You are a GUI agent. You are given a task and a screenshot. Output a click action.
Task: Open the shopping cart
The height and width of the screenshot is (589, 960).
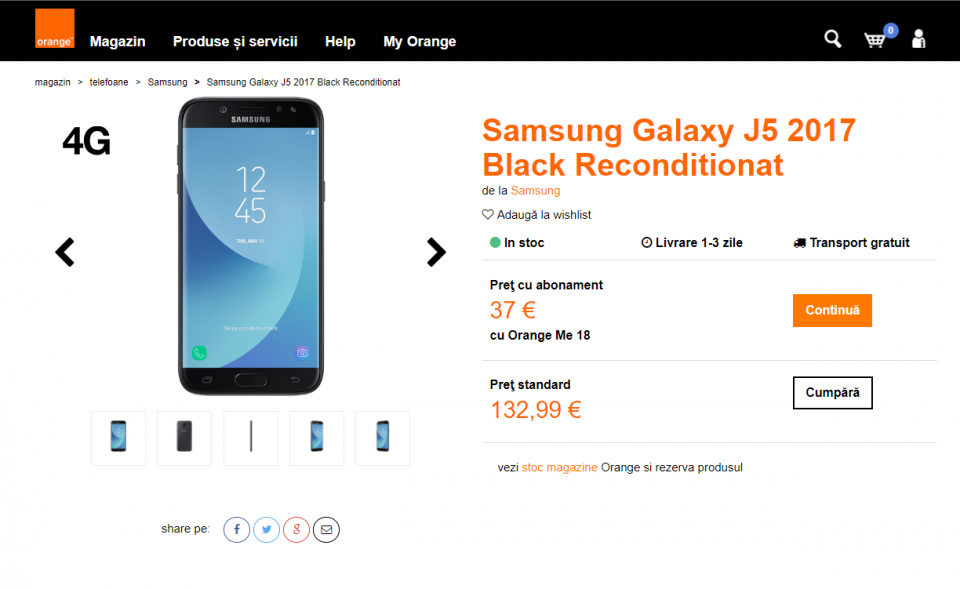pos(875,40)
